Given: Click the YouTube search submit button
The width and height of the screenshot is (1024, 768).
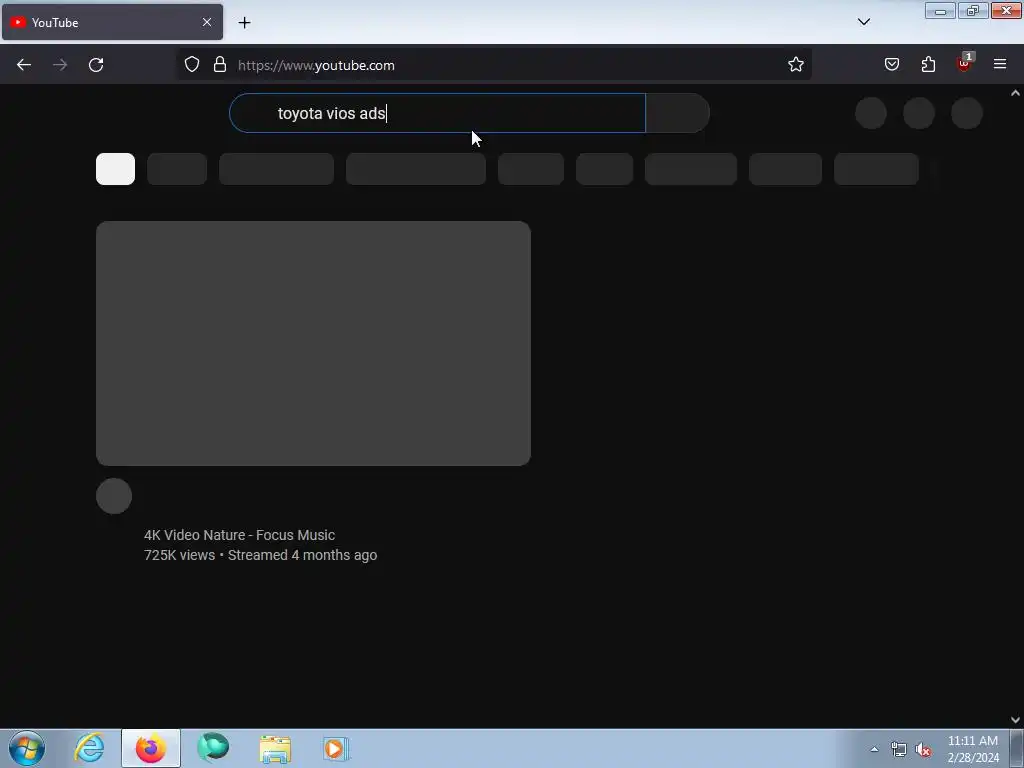Looking at the screenshot, I should (677, 113).
